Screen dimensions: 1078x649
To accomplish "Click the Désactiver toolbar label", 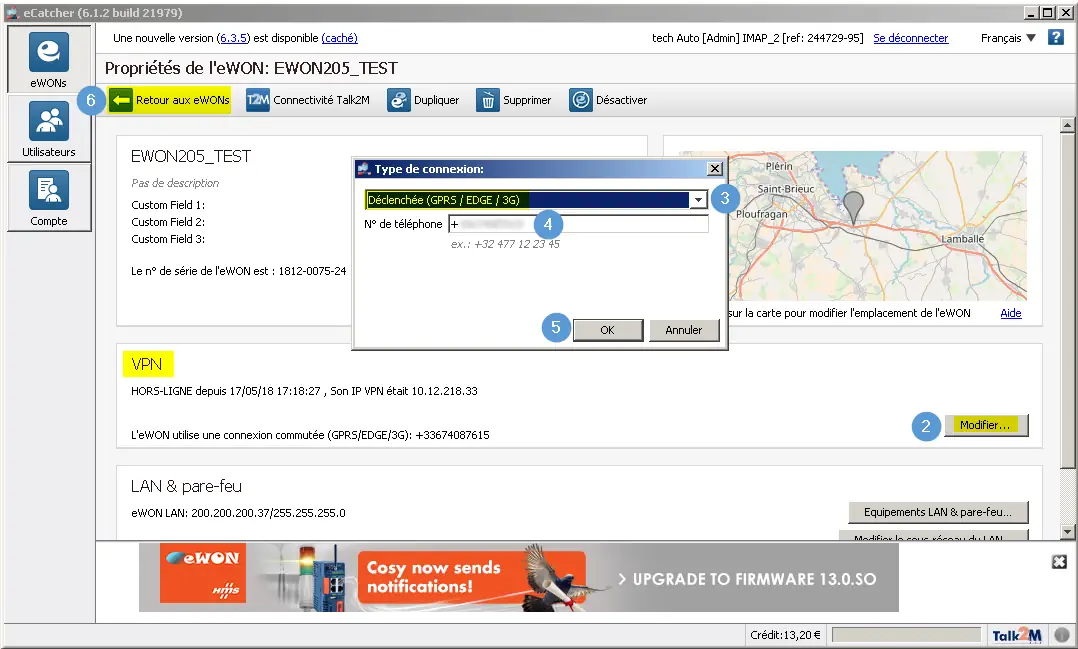I will 622,100.
